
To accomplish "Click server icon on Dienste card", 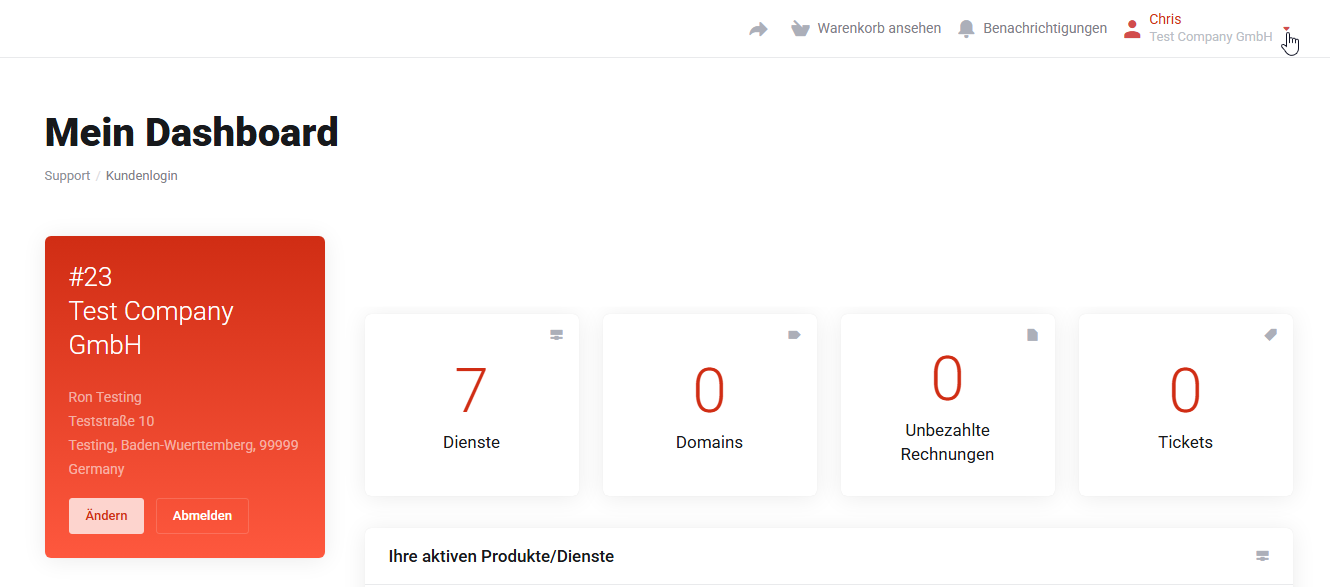I will coord(557,335).
